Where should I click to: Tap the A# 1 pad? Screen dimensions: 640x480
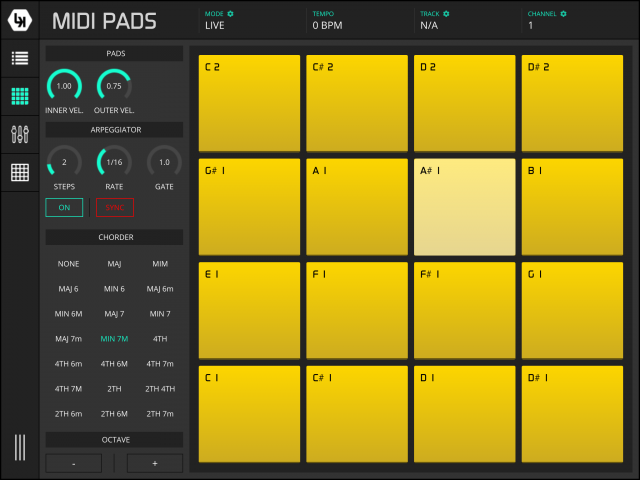point(465,207)
